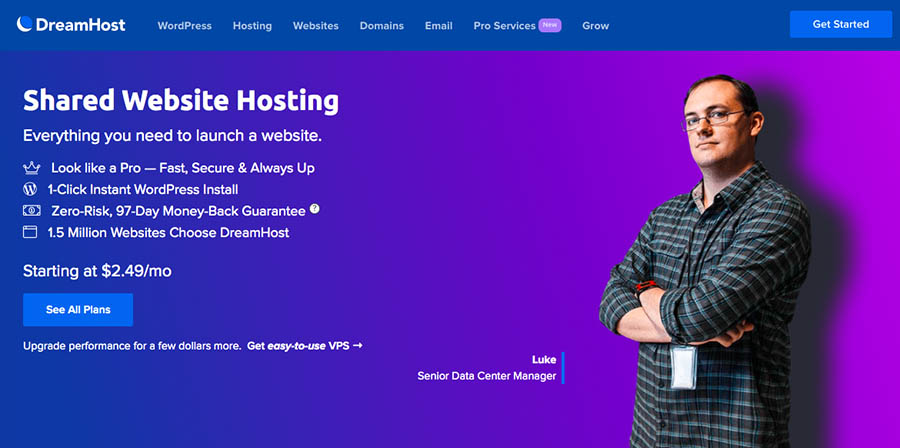
Task: Click the New badge beside Pro Services
Action: click(x=550, y=25)
